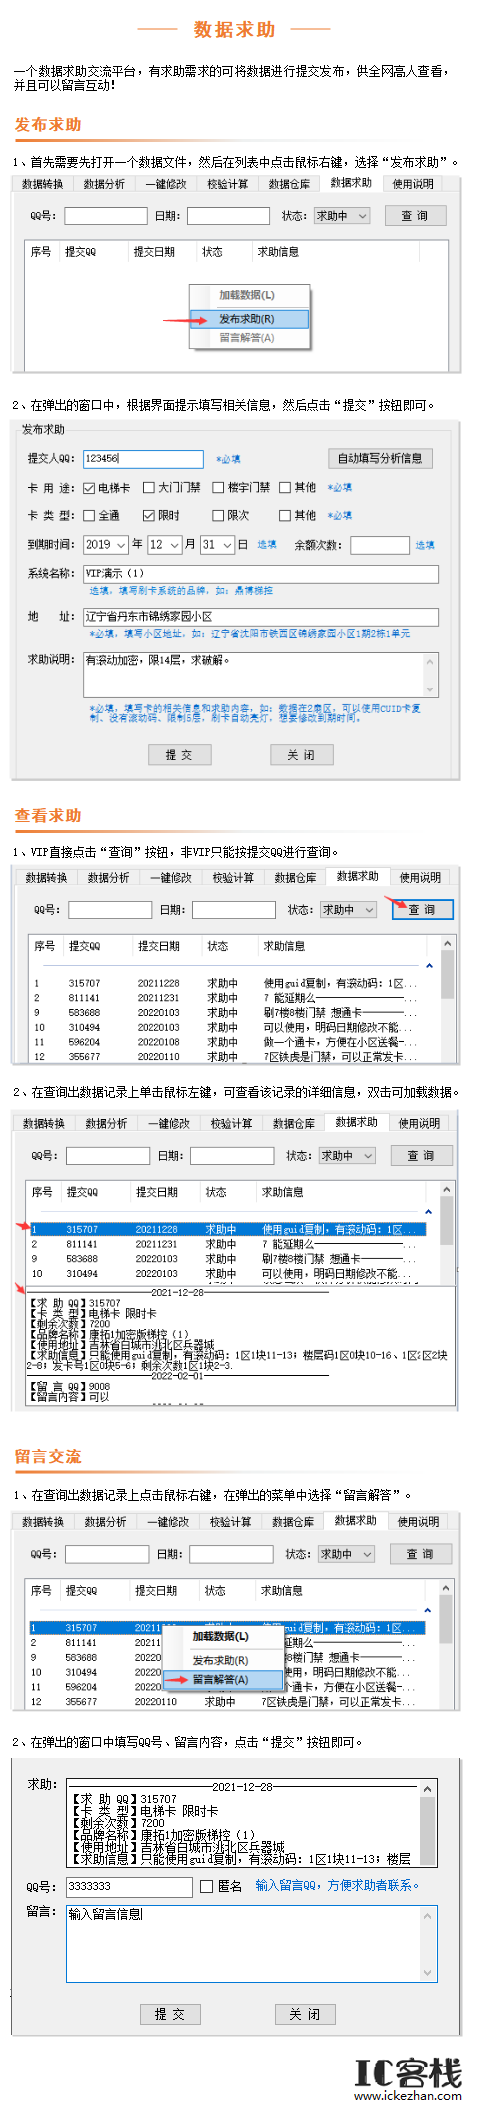Check the 全通 card type checkbox
This screenshot has height=2107, width=480.
click(x=89, y=516)
